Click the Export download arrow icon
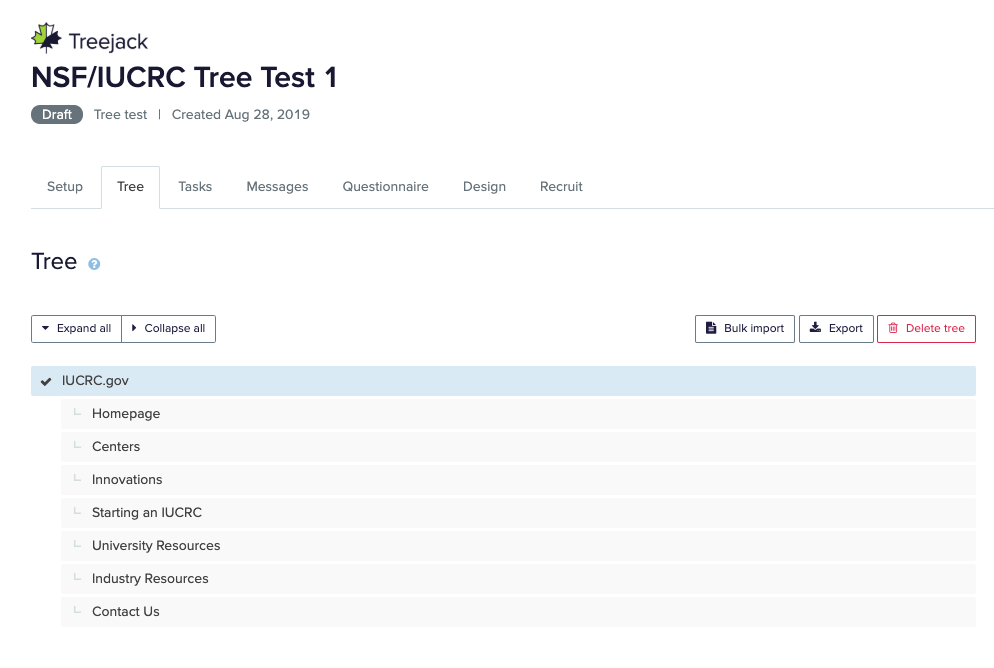The width and height of the screenshot is (994, 668). pyautogui.click(x=816, y=328)
